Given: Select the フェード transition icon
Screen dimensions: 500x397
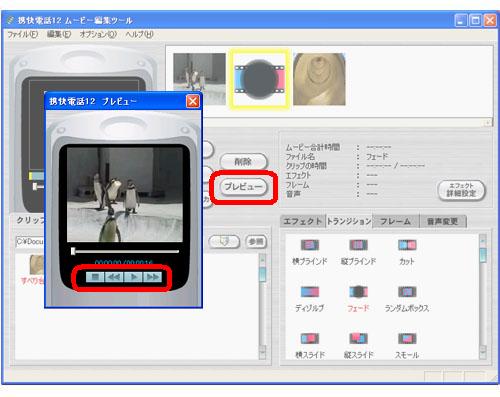Looking at the screenshot, I should point(358,292).
